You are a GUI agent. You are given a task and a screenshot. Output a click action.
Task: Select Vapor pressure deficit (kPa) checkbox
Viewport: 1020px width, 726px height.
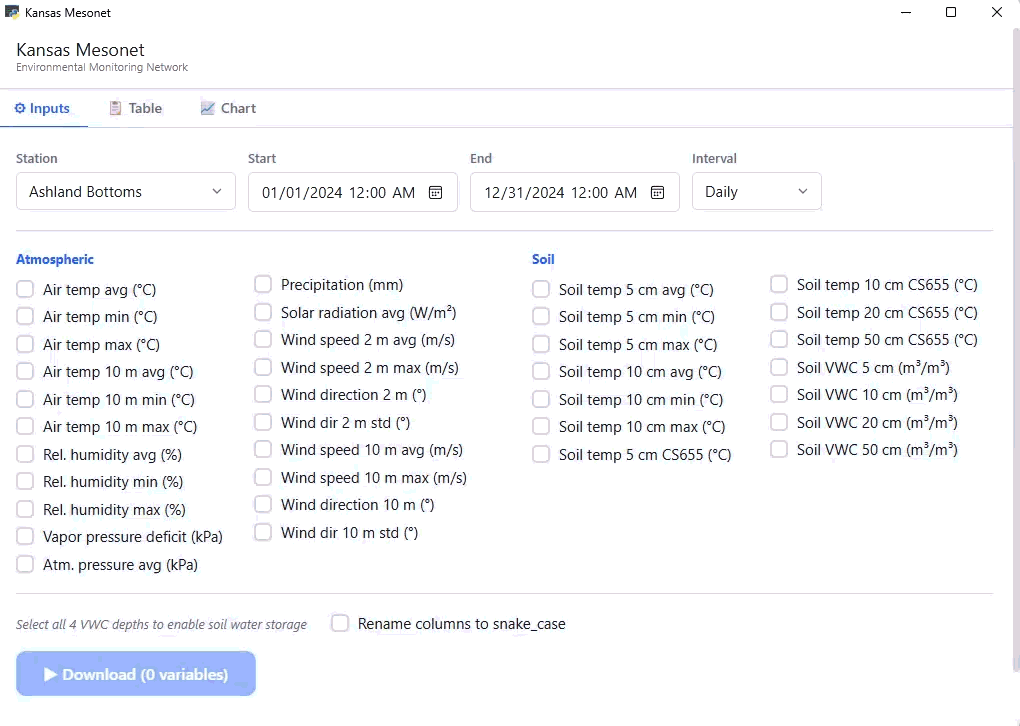(x=25, y=537)
